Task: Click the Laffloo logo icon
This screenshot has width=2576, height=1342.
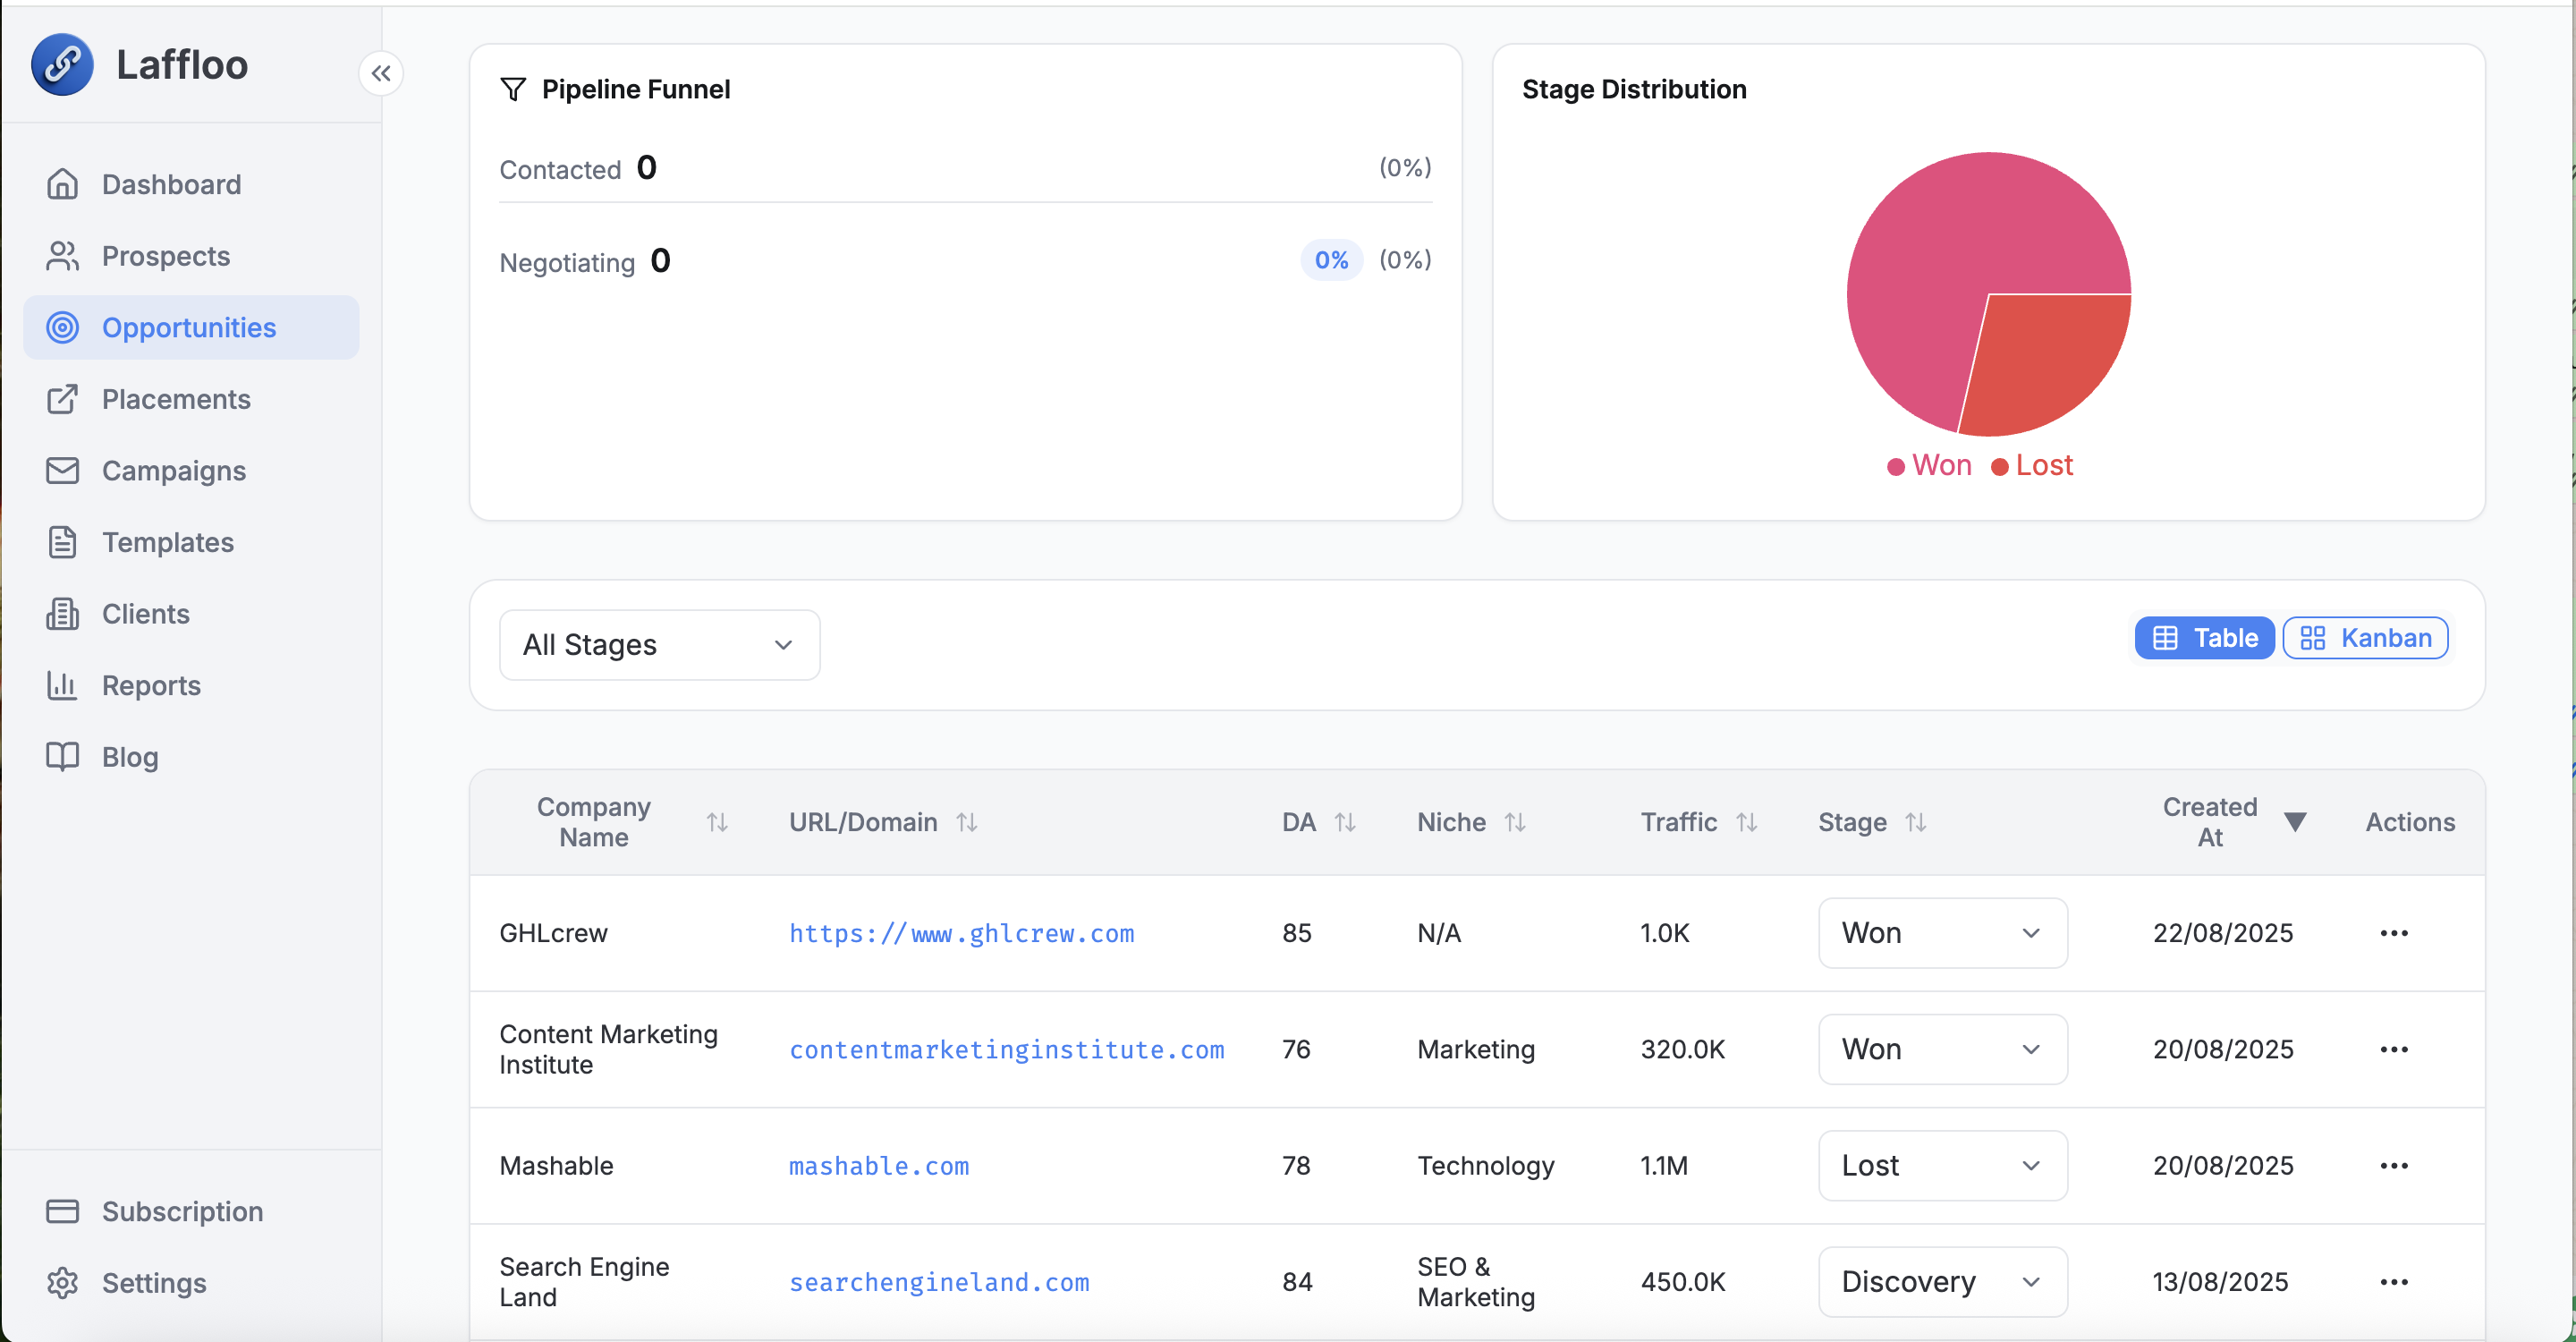Action: [x=62, y=65]
